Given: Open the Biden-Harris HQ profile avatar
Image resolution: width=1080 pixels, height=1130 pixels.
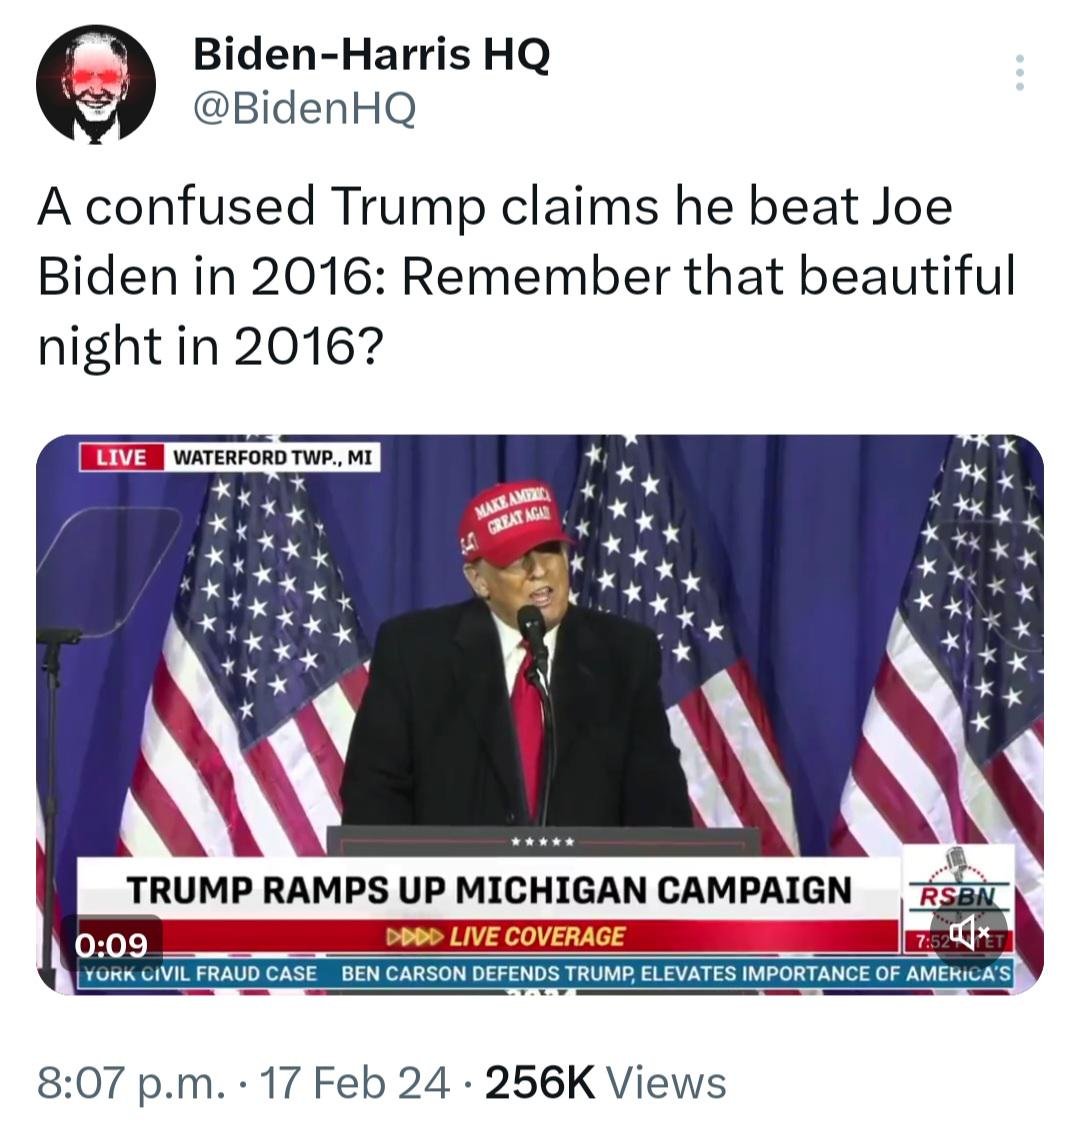Looking at the screenshot, I should point(96,84).
